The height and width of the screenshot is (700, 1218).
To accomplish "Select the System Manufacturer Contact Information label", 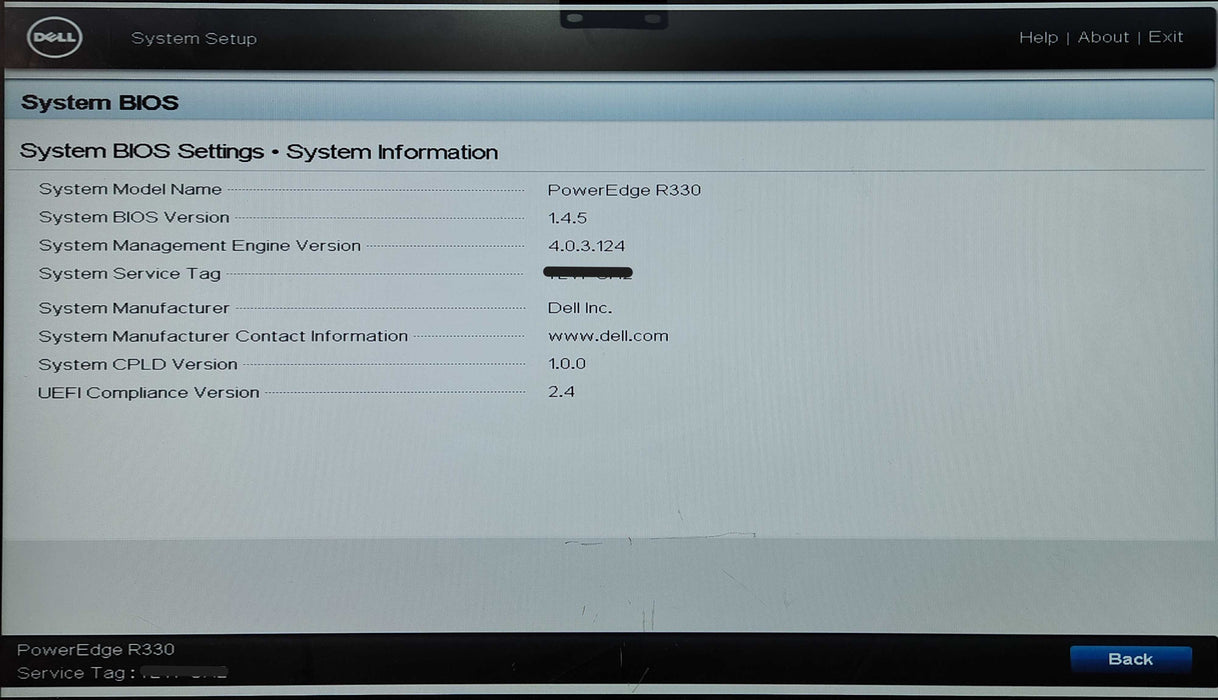I will coord(223,336).
